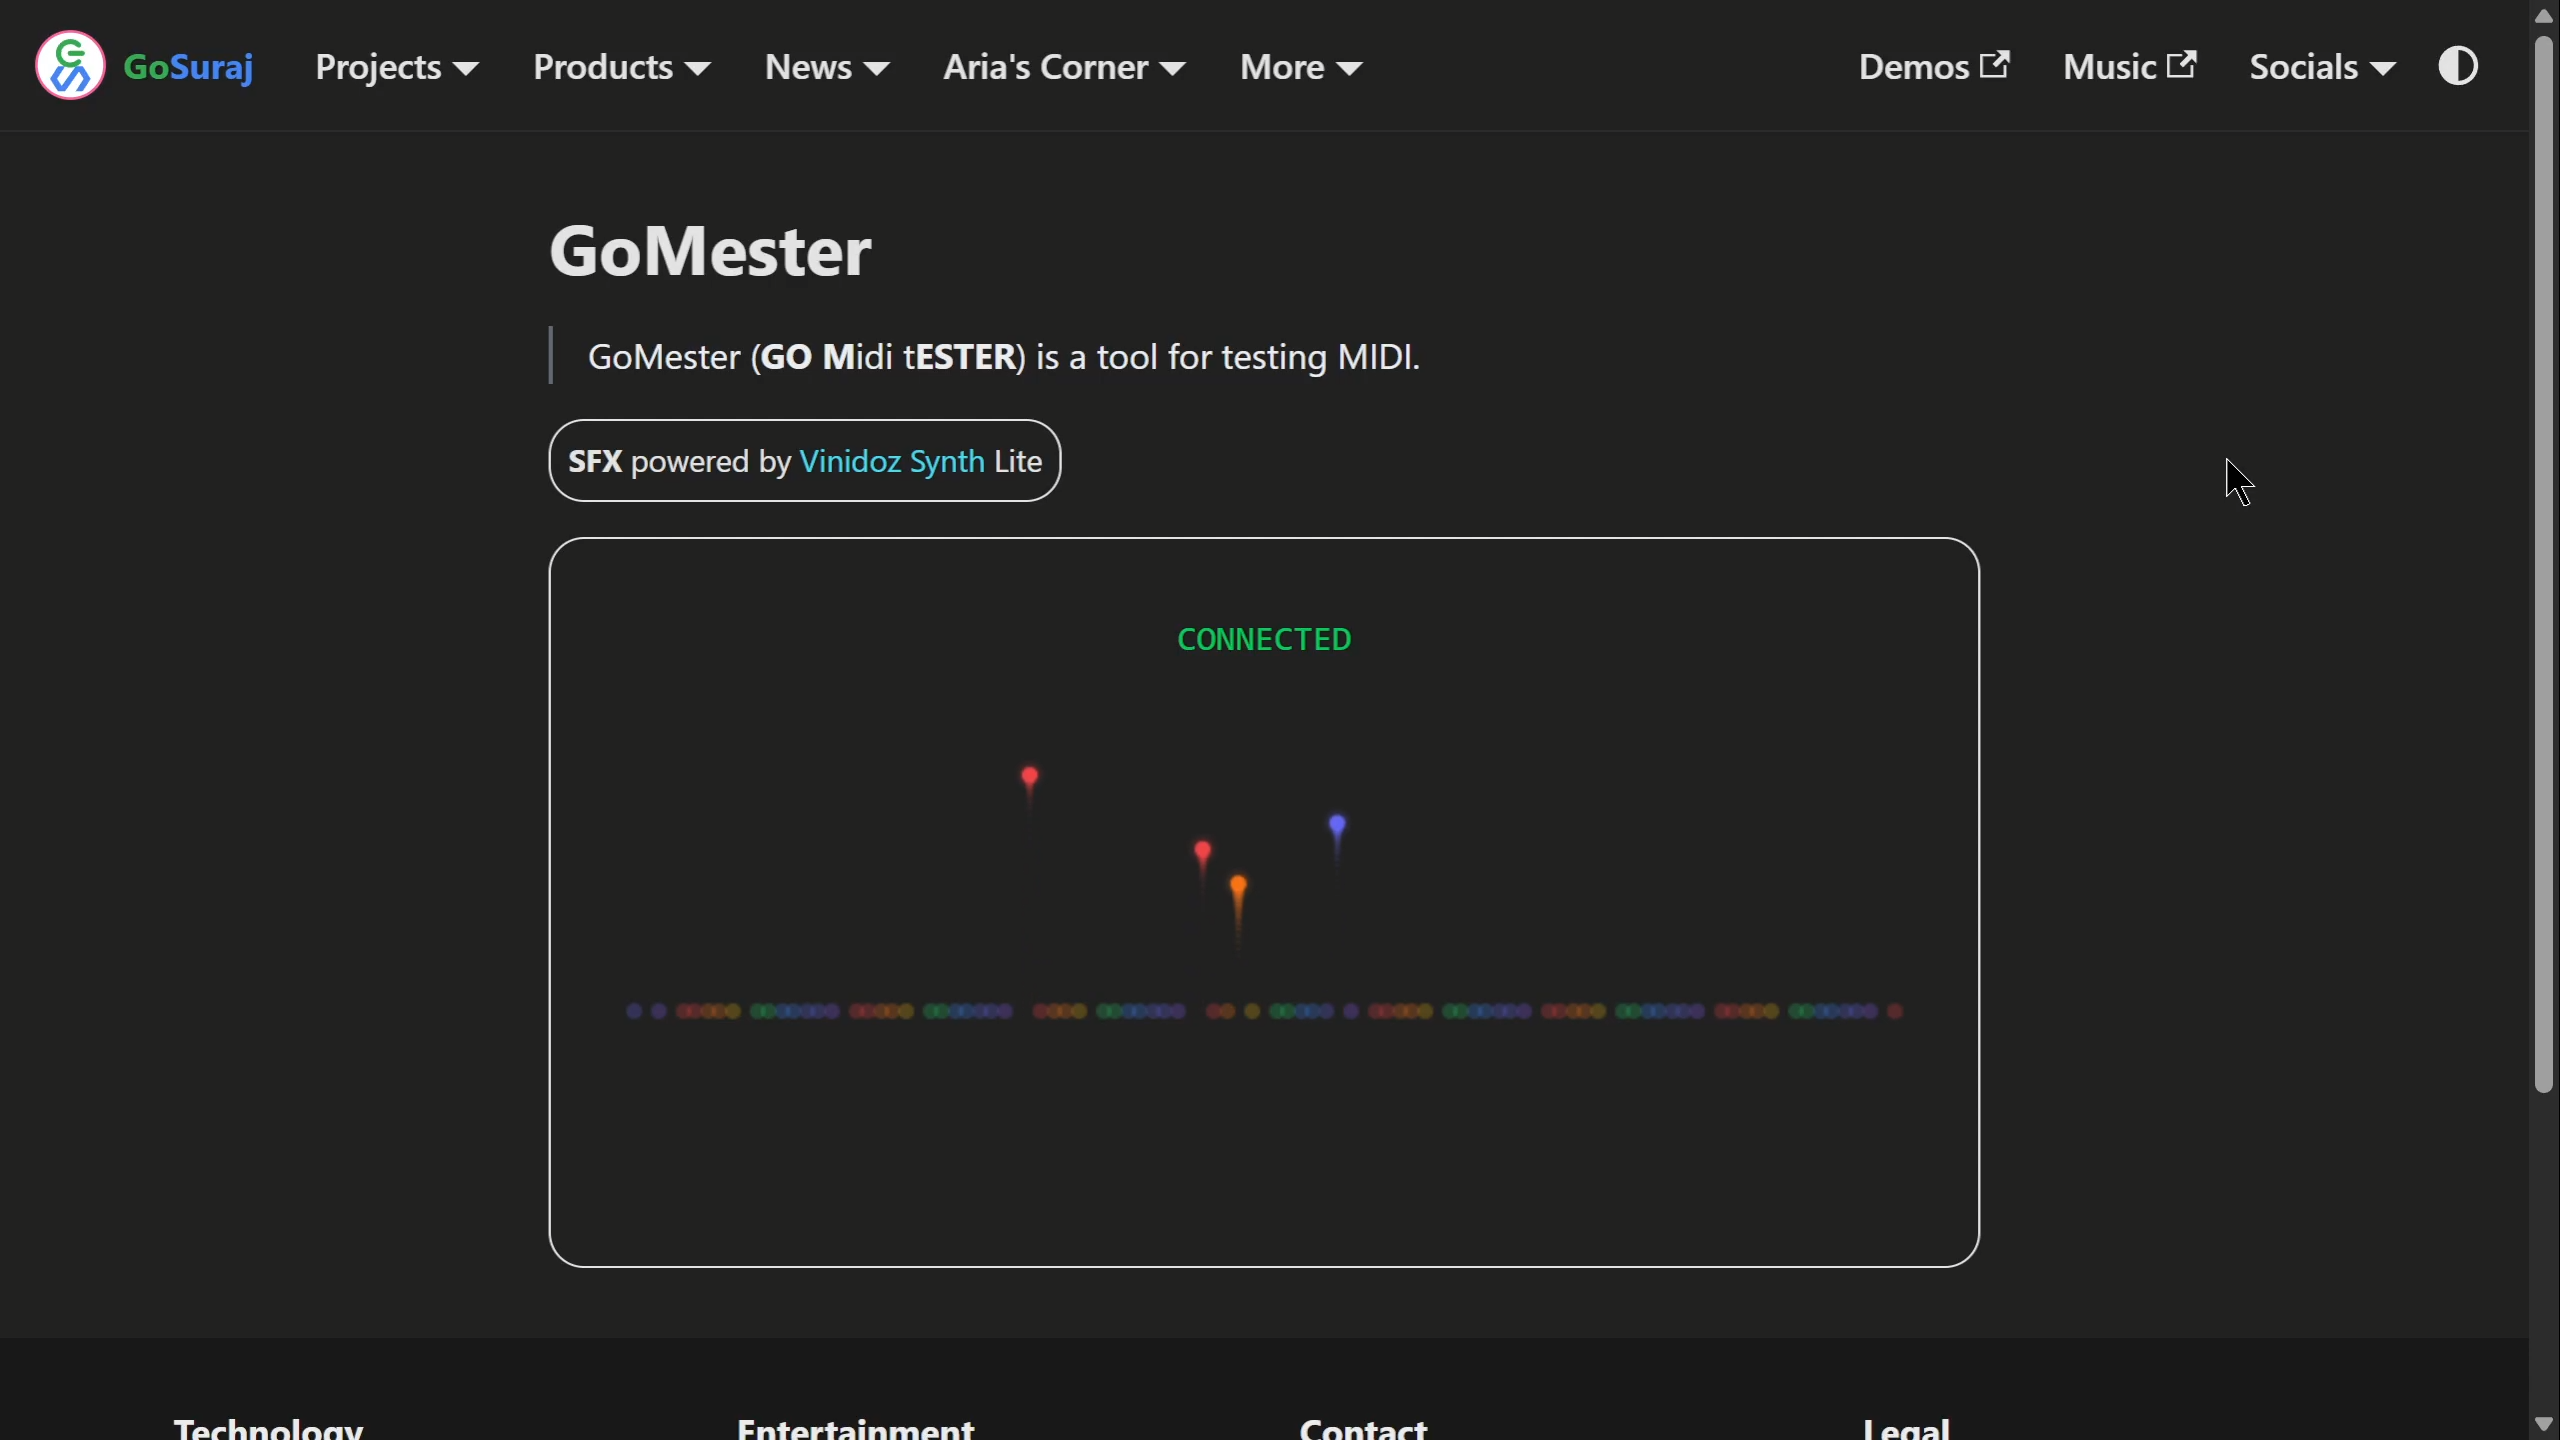Open the GoSuraj home link text
Screen dimensions: 2560x1440
(x=188, y=67)
